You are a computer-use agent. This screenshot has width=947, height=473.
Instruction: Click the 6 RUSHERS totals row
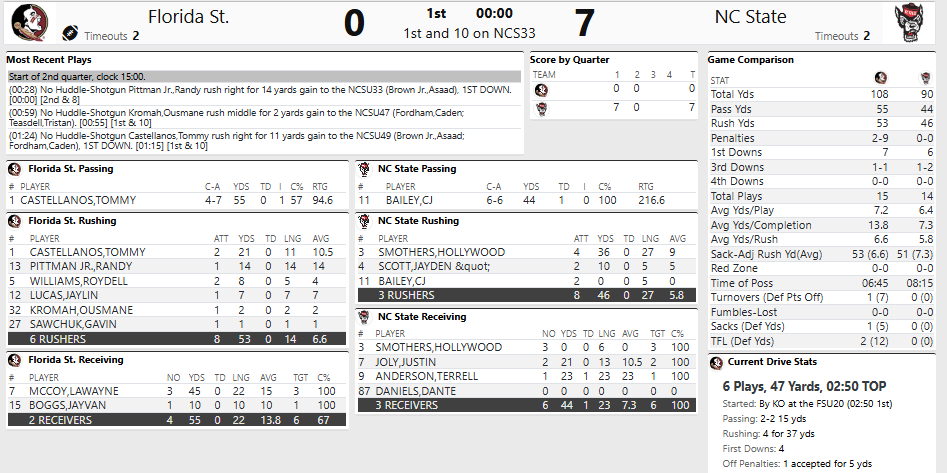[x=177, y=339]
